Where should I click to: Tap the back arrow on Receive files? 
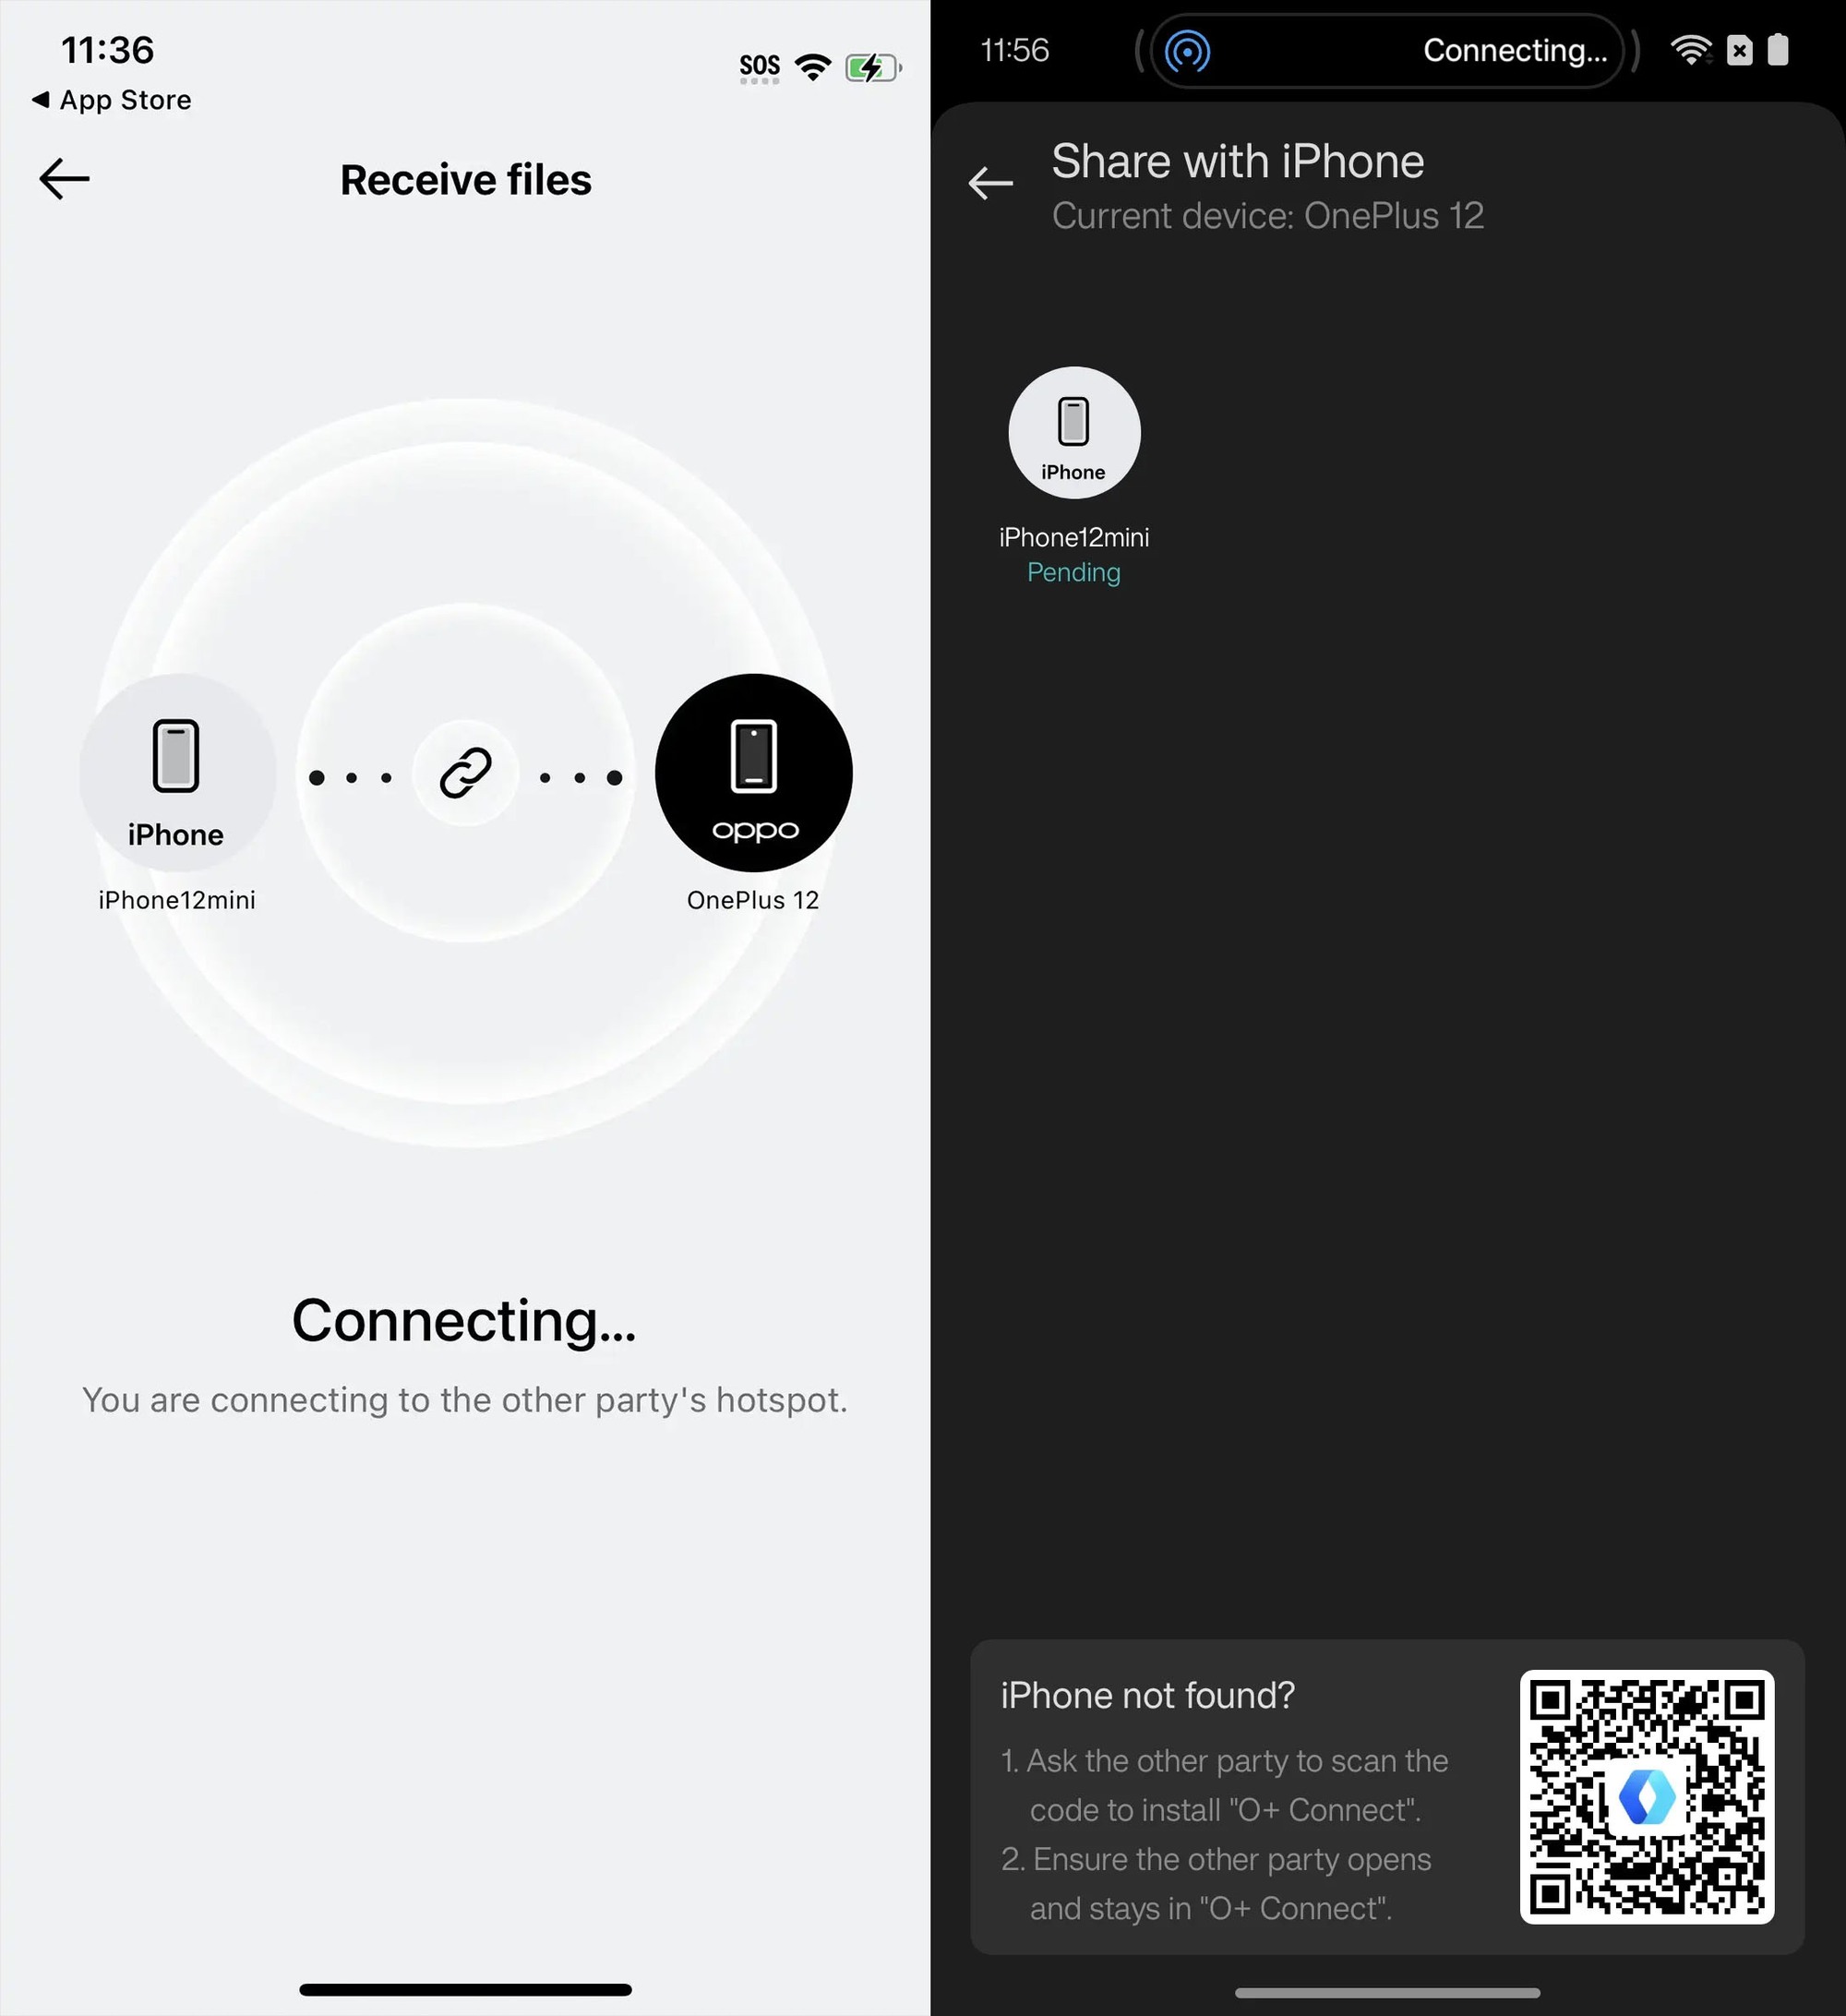tap(64, 177)
